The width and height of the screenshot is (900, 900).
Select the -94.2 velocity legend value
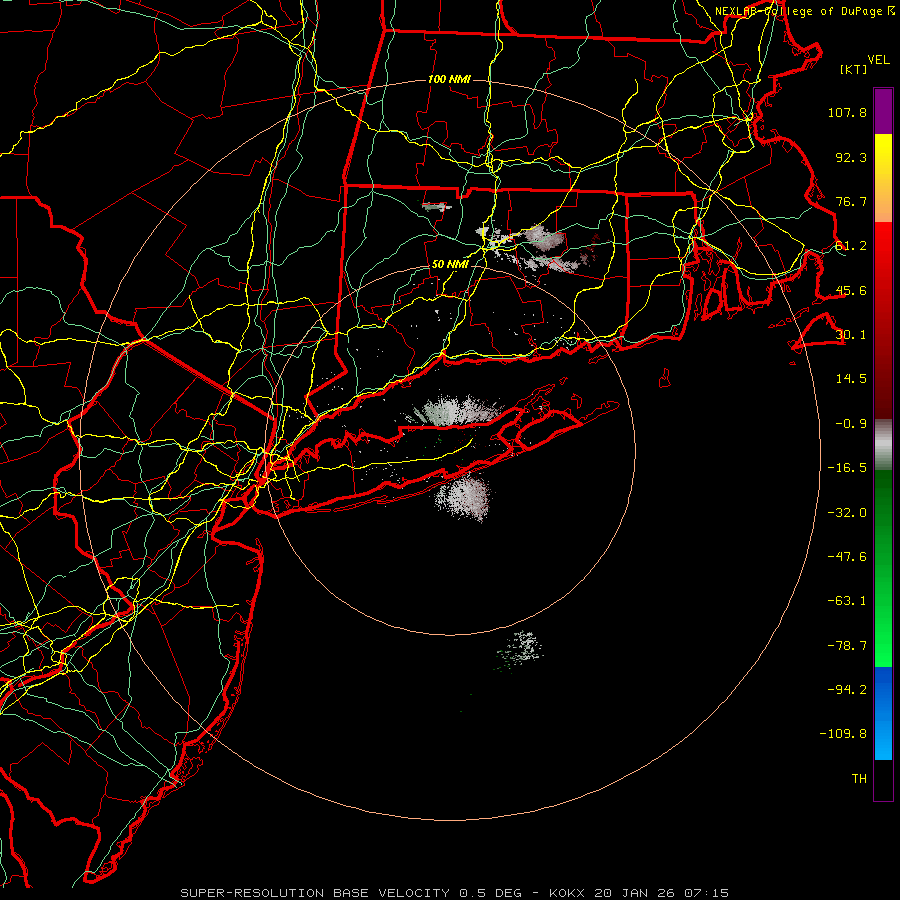click(847, 690)
